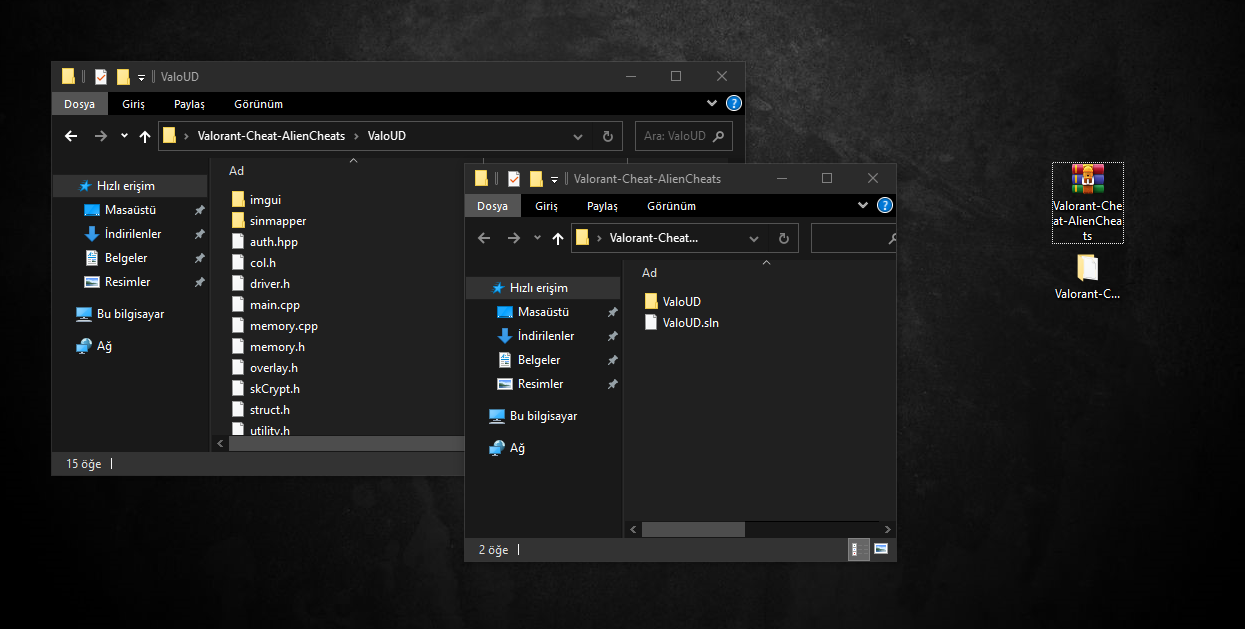Click search box 'Ara: ValoUD'
1245x629 pixels.
click(684, 136)
